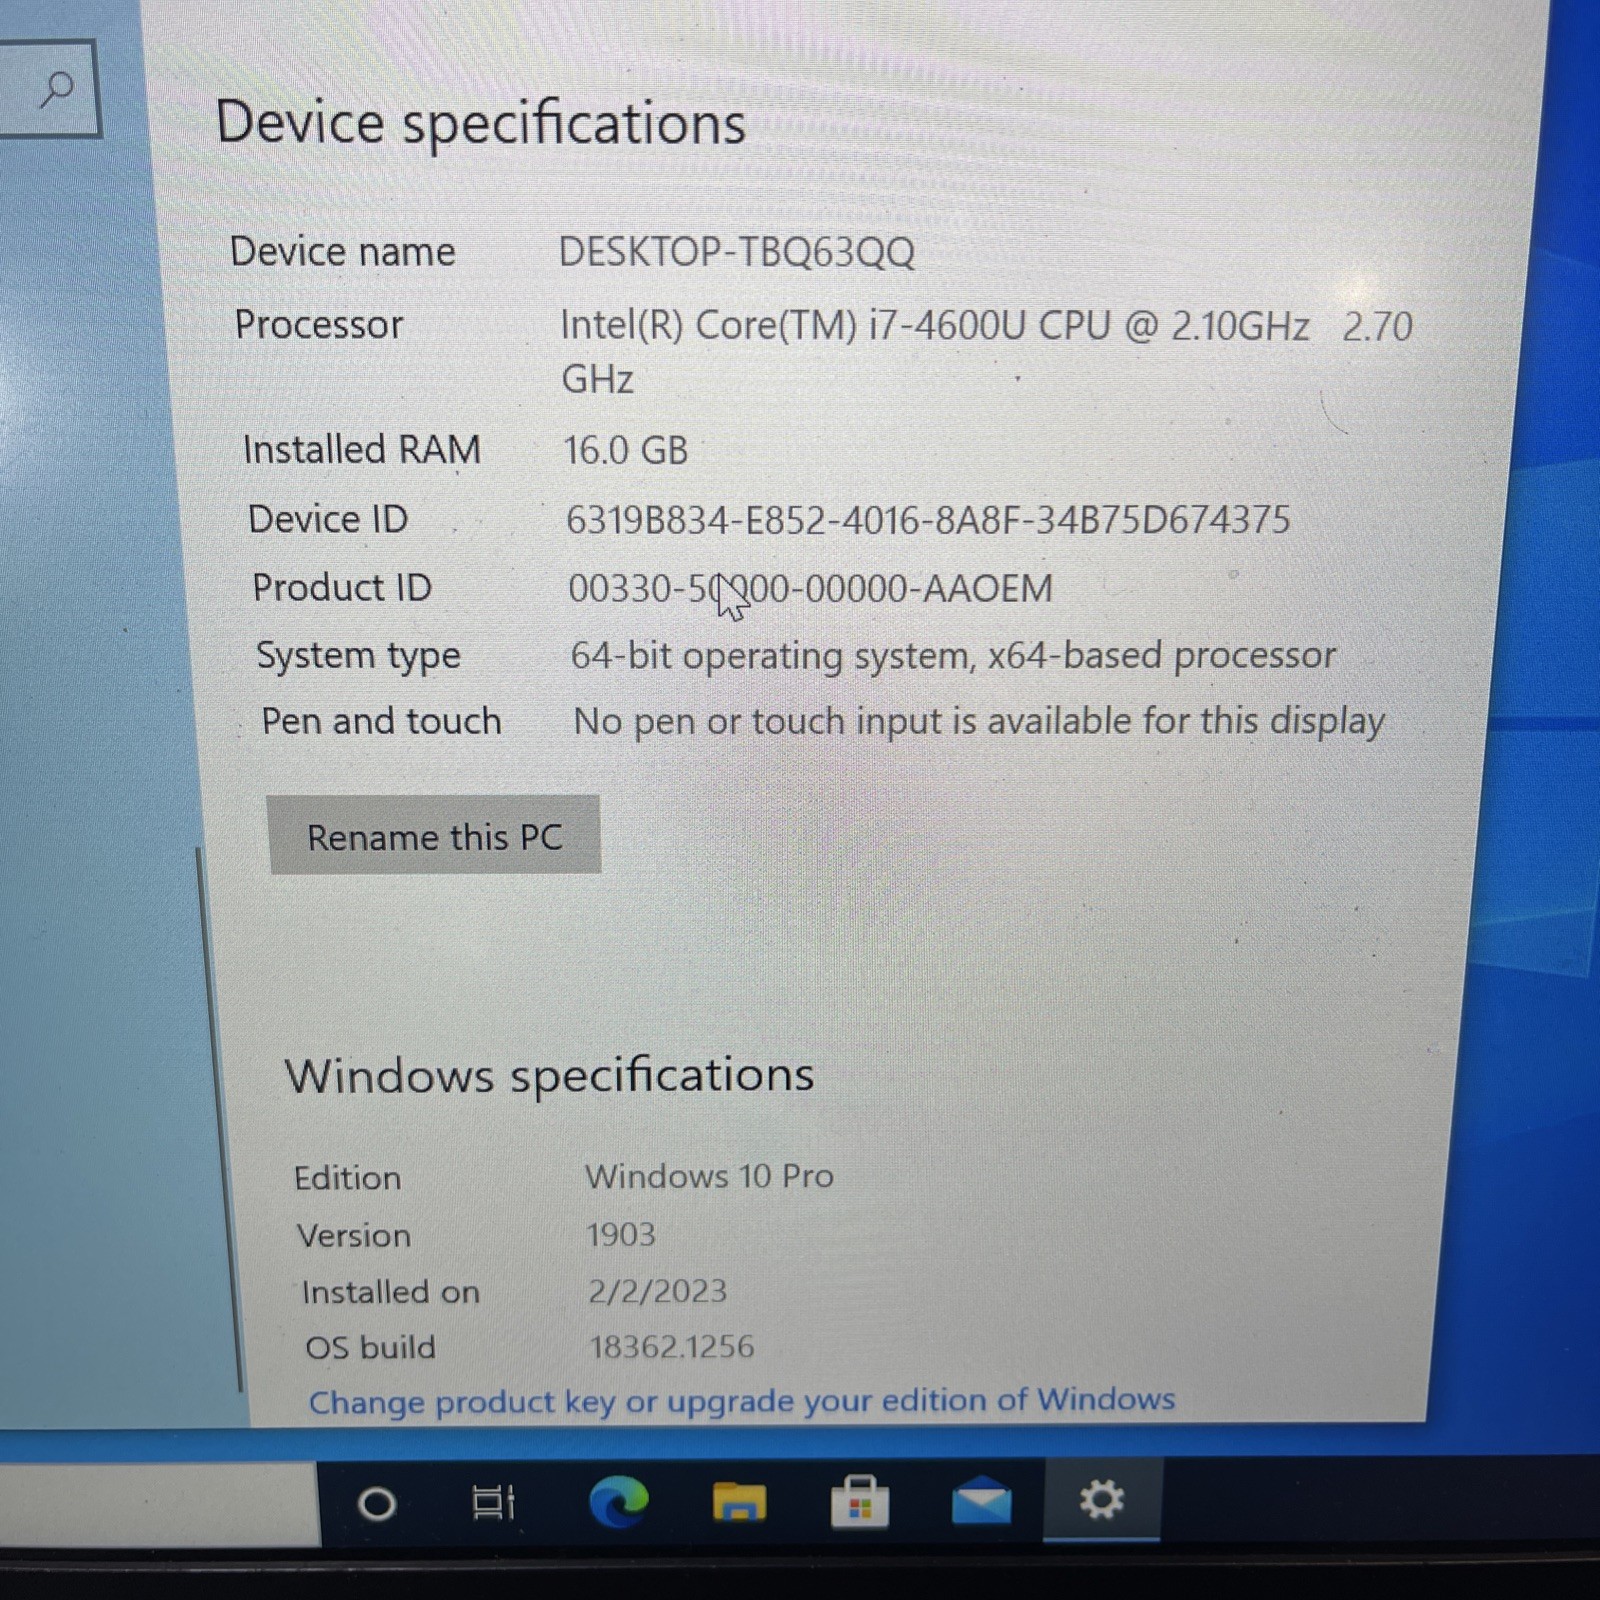1600x1600 pixels.
Task: Click the OS build label
Action: tap(370, 1348)
